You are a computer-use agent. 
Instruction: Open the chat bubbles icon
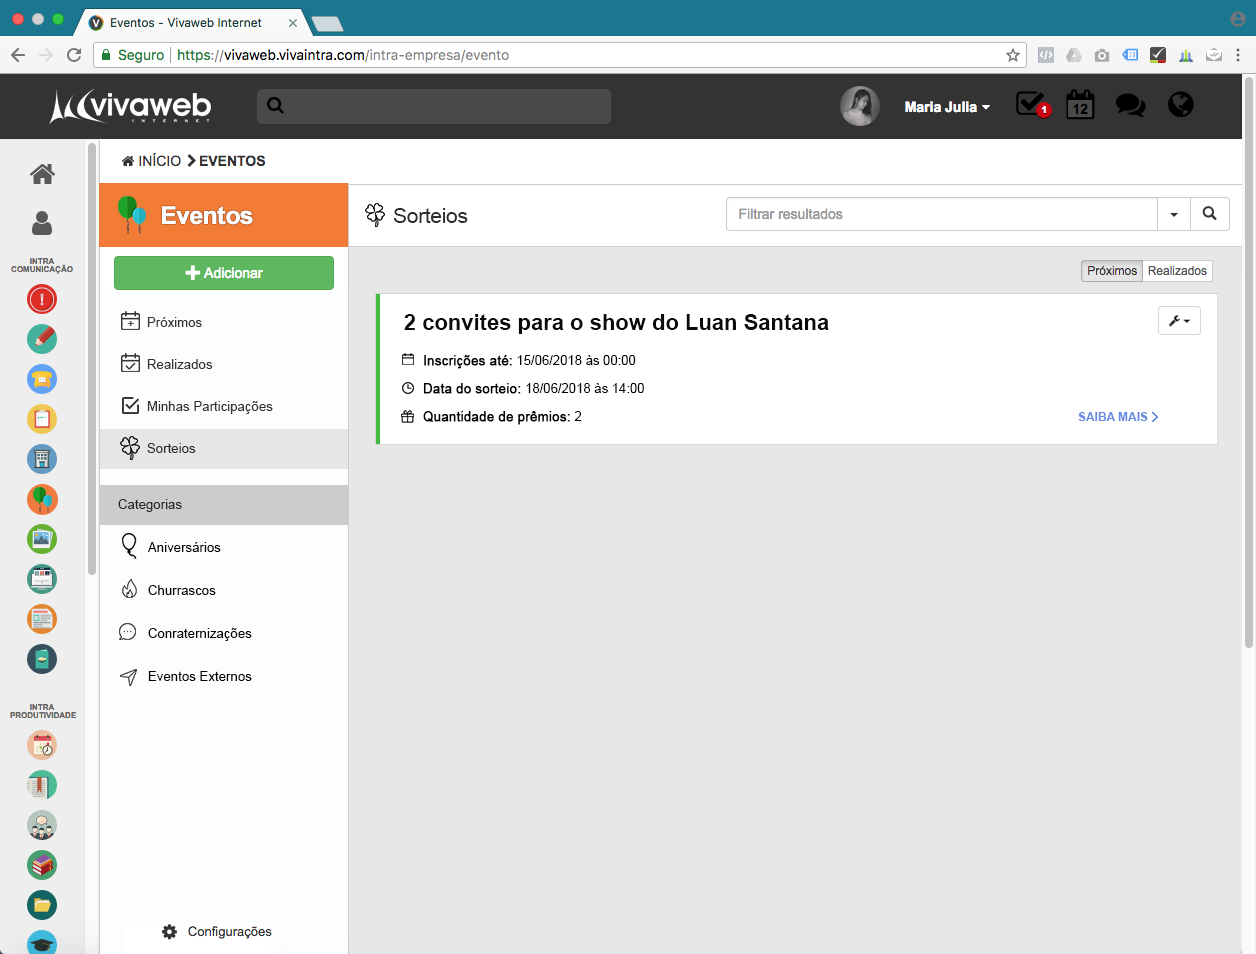[1130, 105]
